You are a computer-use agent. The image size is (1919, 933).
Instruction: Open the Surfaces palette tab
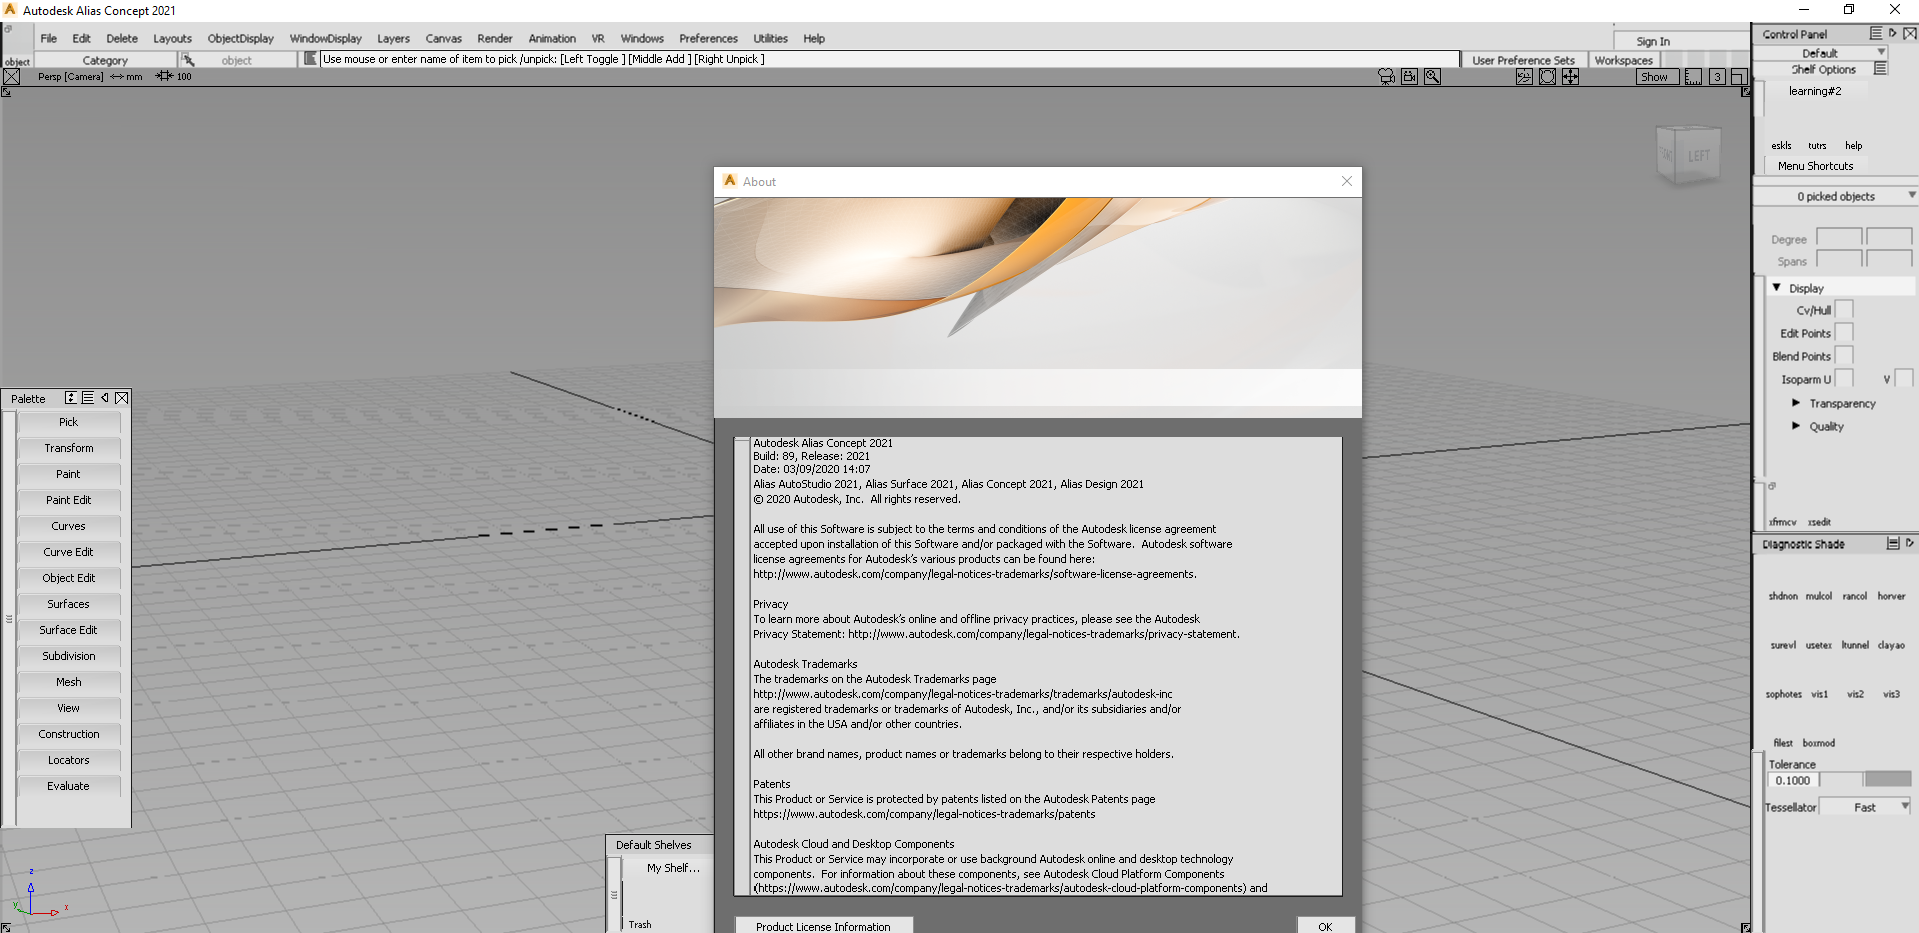click(x=69, y=604)
